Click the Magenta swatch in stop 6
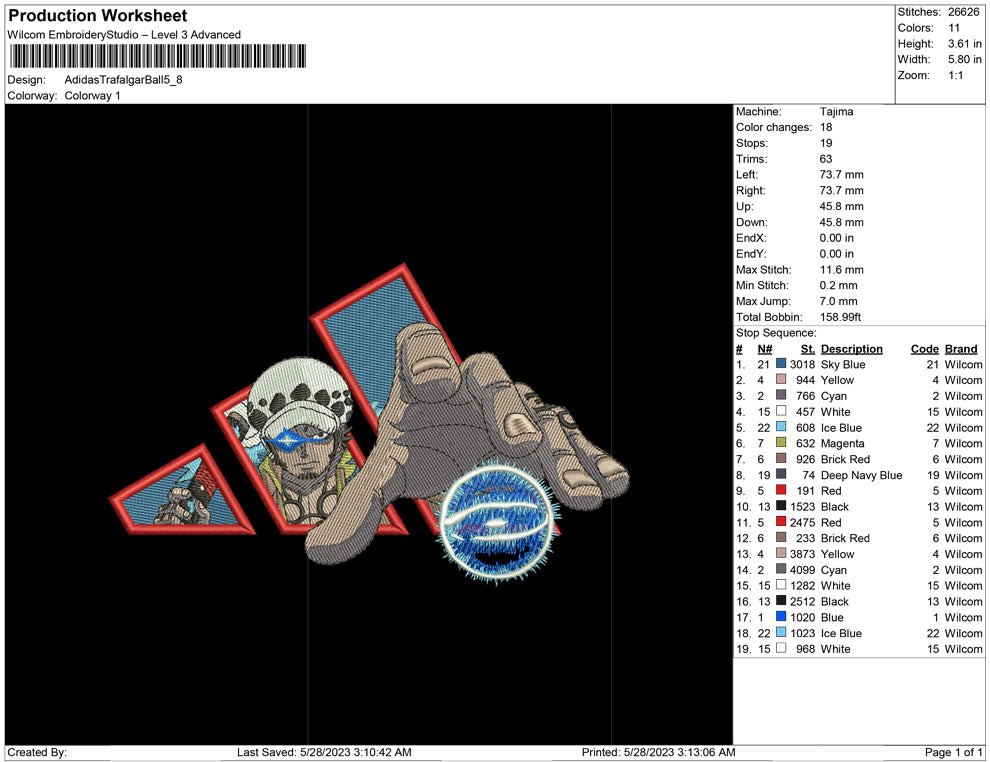This screenshot has width=990, height=762. pyautogui.click(x=781, y=443)
